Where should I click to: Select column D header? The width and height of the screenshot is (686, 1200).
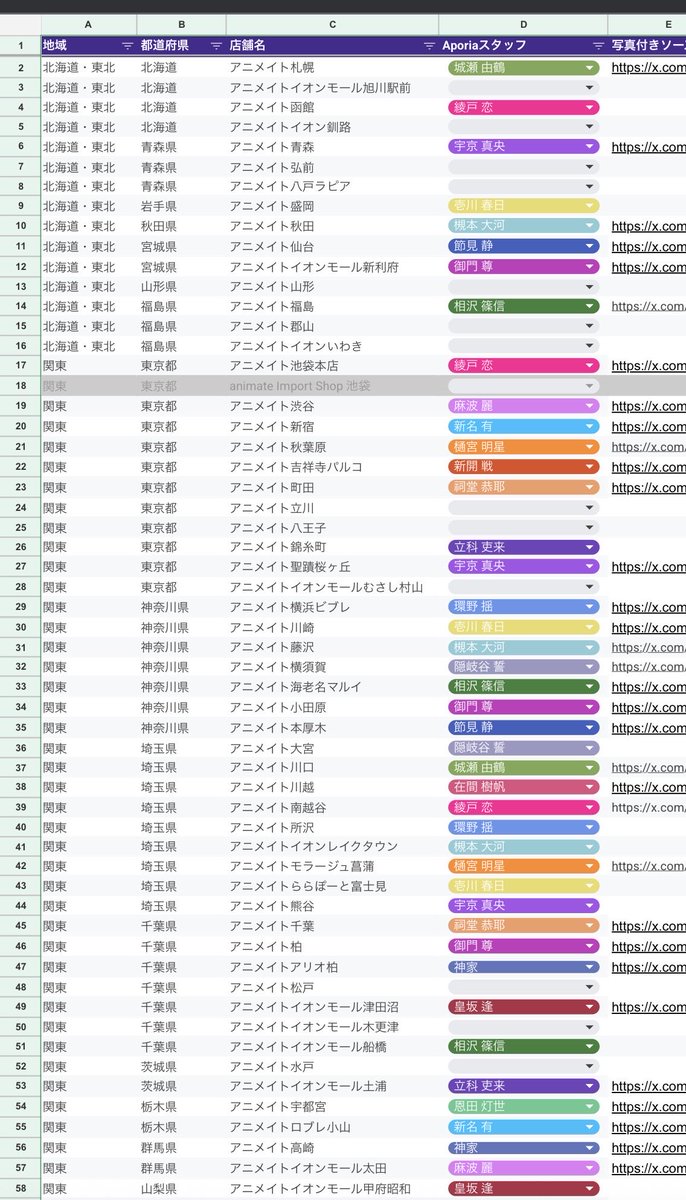pyautogui.click(x=523, y=23)
